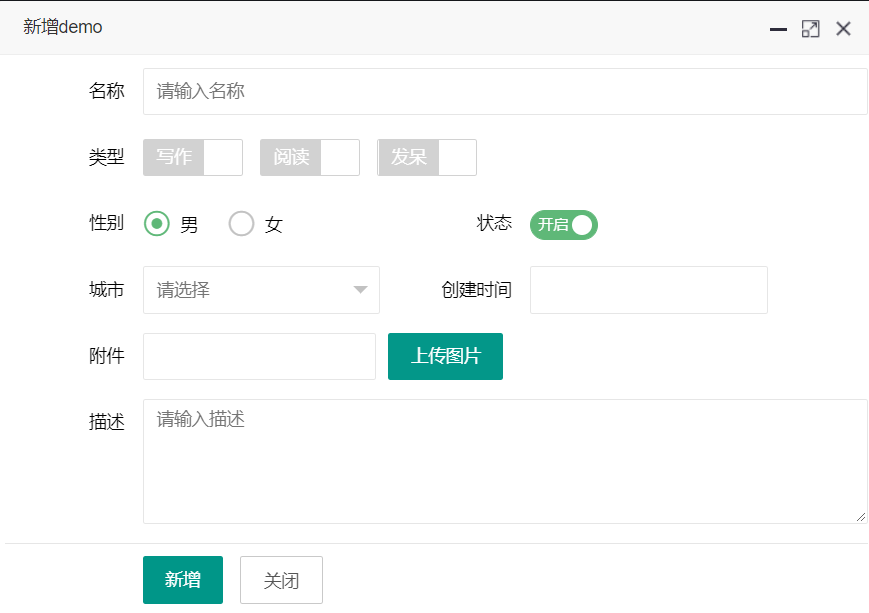The width and height of the screenshot is (869, 613).
Task: Click the 城市 dropdown arrow triangle
Action: click(x=361, y=290)
